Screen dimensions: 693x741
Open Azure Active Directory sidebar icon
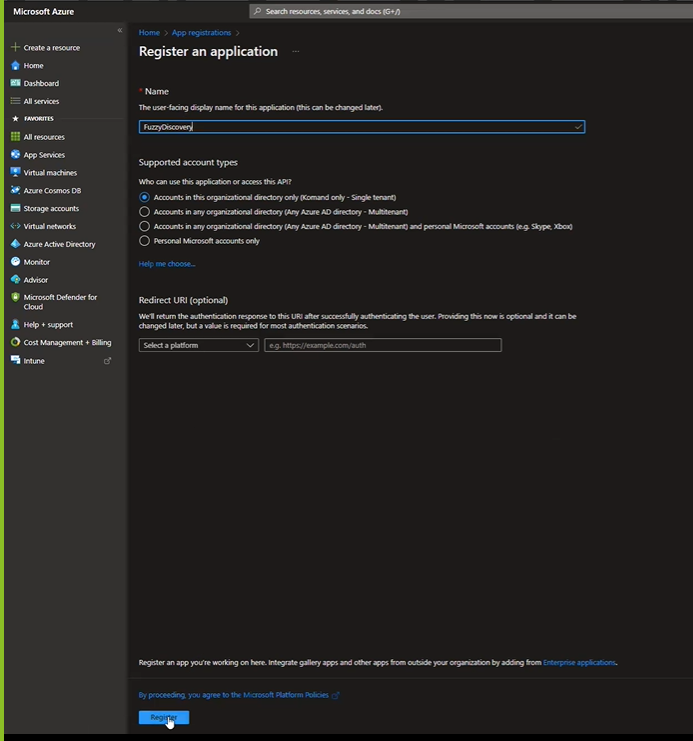click(15, 244)
